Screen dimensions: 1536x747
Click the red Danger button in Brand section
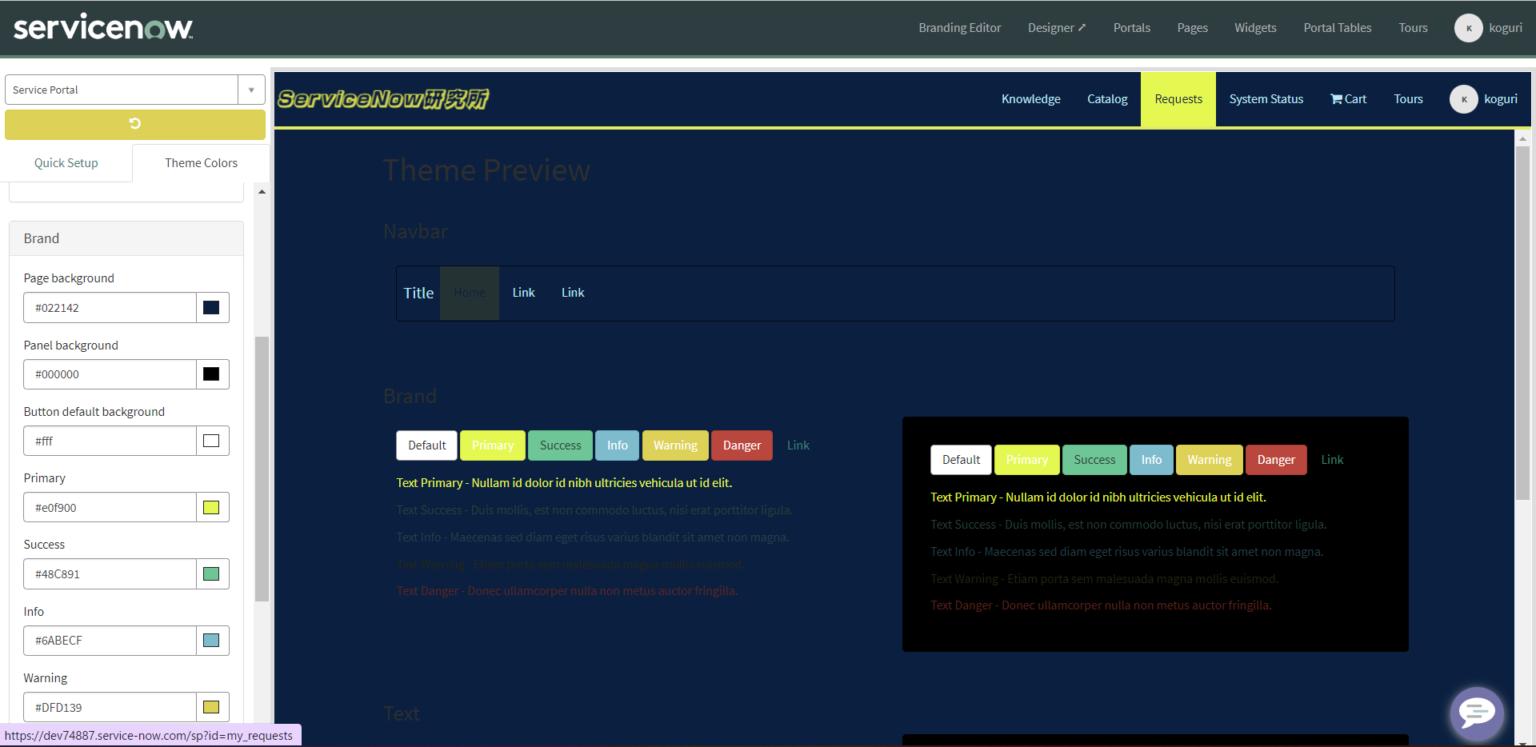pyautogui.click(x=741, y=445)
